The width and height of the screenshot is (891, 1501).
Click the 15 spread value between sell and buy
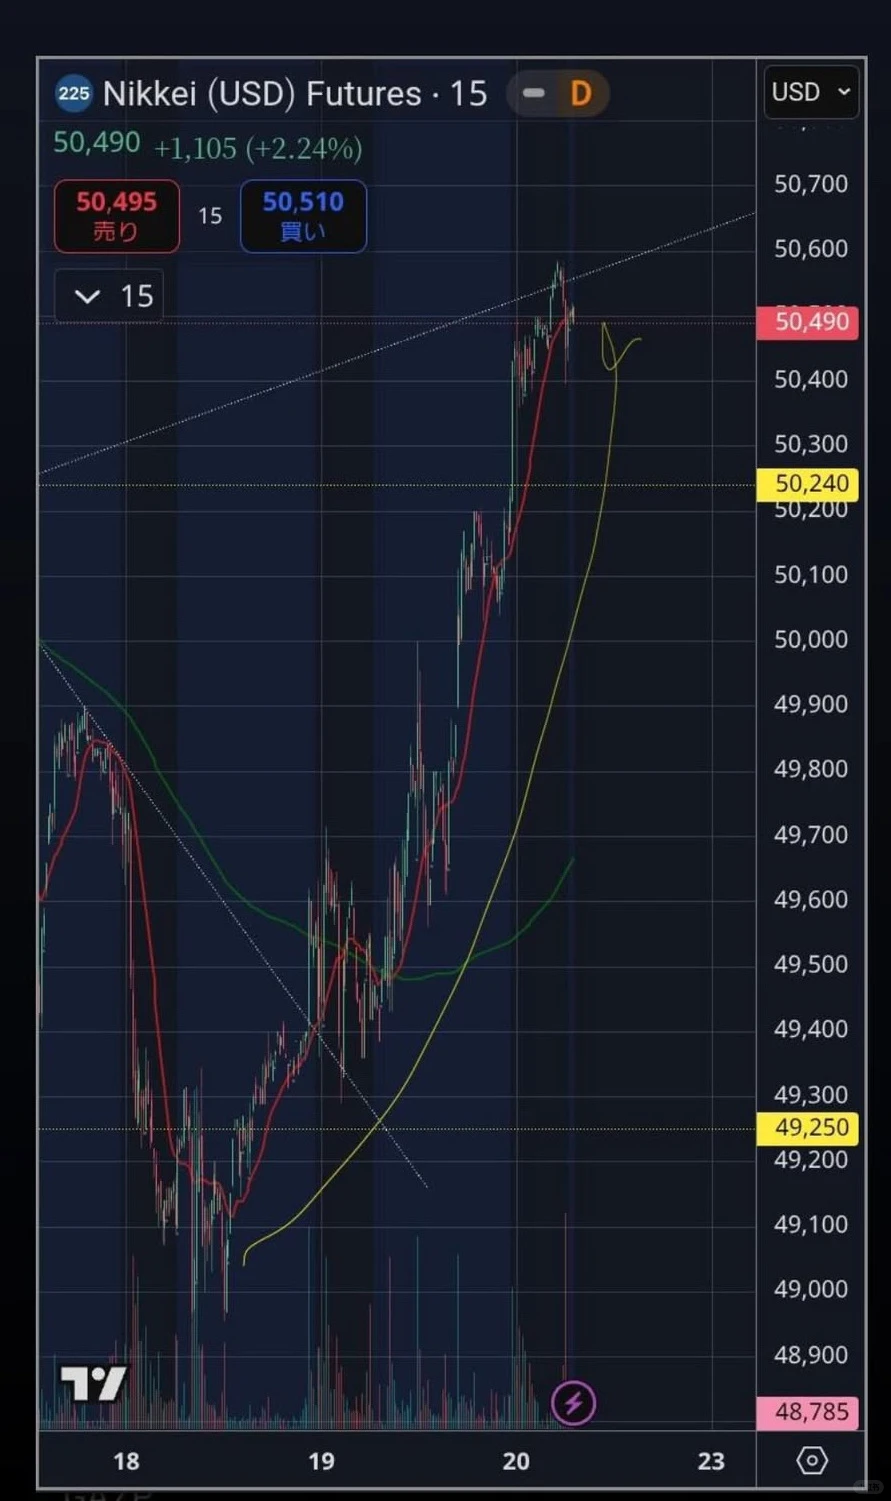210,216
